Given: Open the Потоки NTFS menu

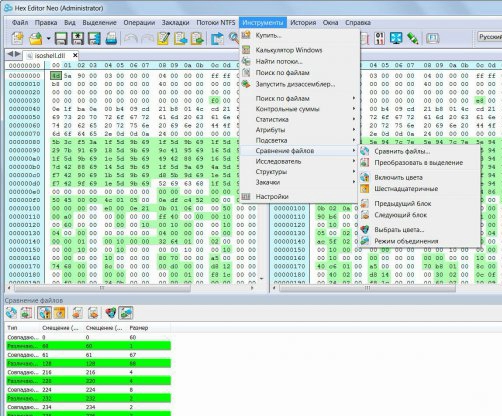Looking at the screenshot, I should [x=216, y=23].
